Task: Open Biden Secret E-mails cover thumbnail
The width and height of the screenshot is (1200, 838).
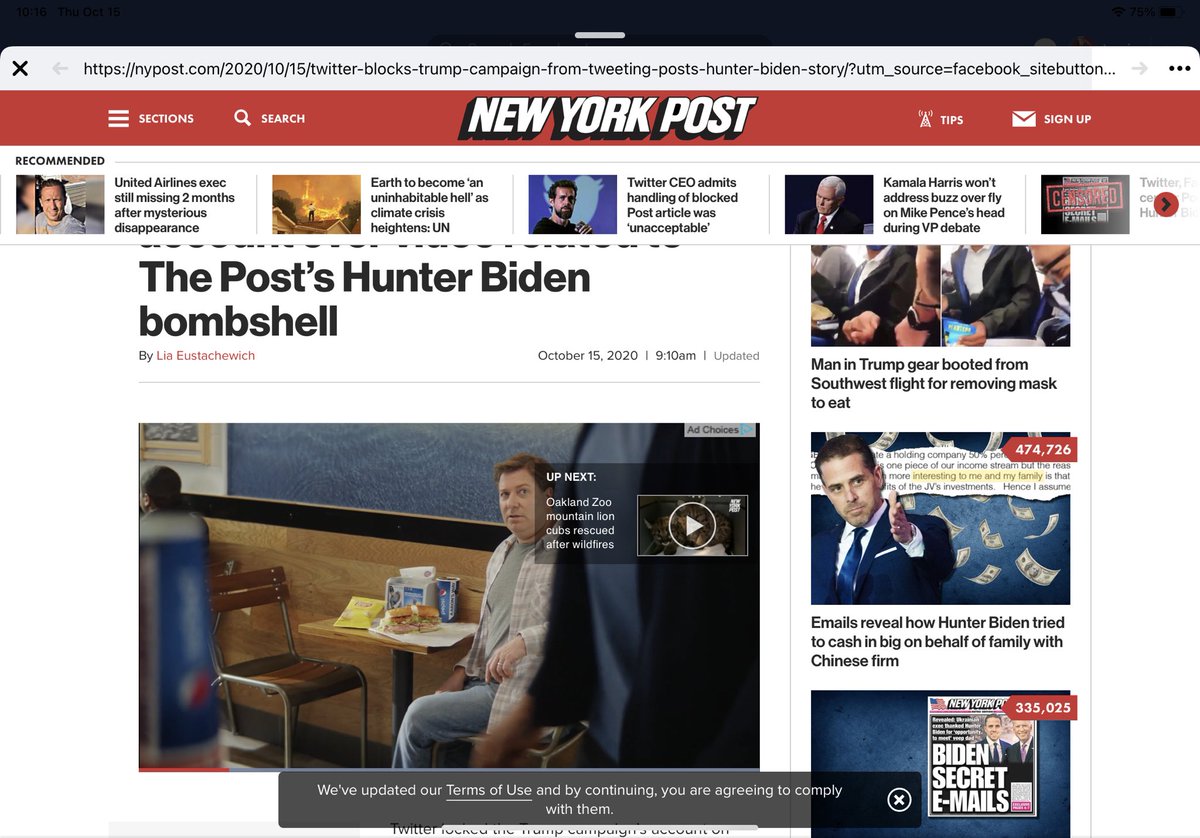Action: [940, 764]
